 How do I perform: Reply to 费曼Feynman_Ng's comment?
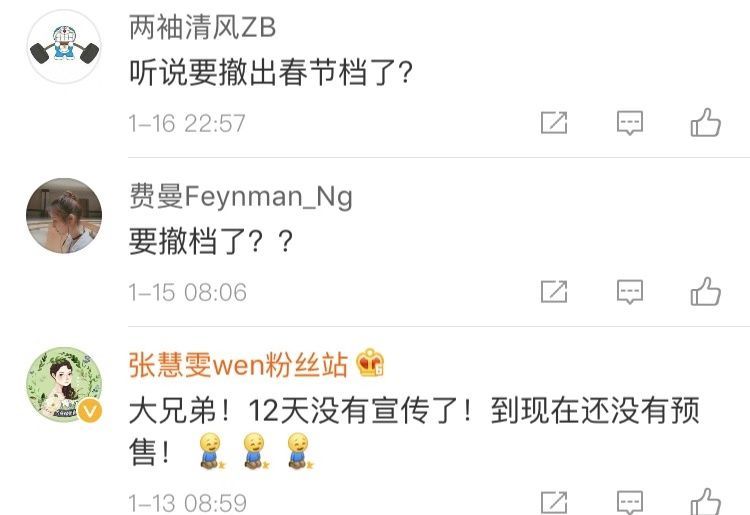tap(630, 292)
